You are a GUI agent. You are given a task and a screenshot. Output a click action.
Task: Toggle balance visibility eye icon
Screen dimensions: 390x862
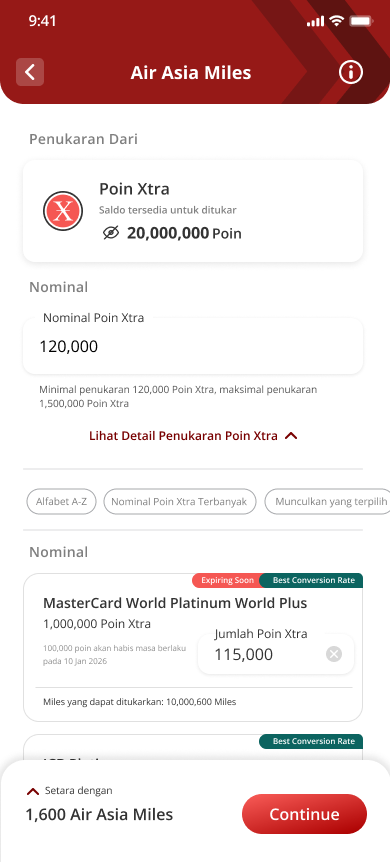111,233
